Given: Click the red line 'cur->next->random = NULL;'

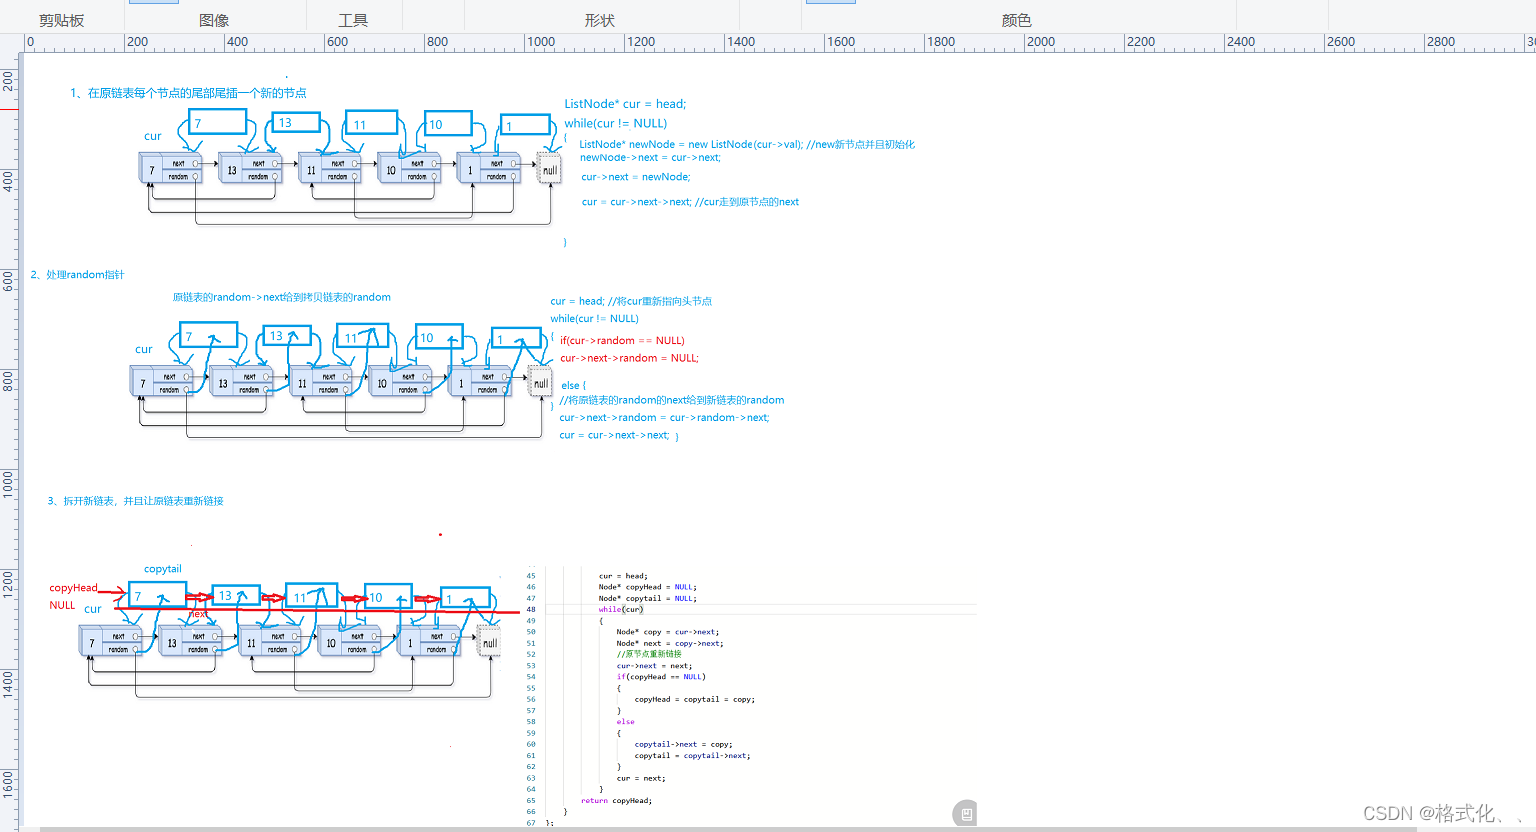Looking at the screenshot, I should tap(629, 358).
